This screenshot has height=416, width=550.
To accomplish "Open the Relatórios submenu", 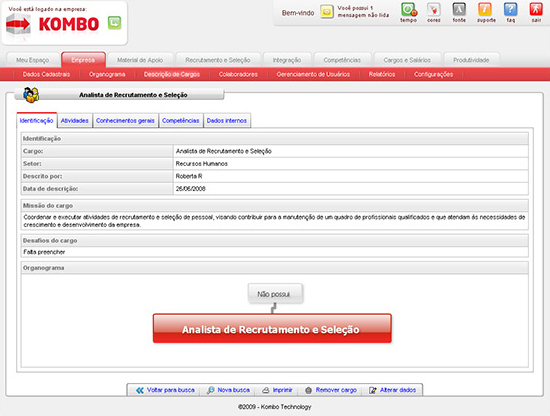I will pos(382,74).
